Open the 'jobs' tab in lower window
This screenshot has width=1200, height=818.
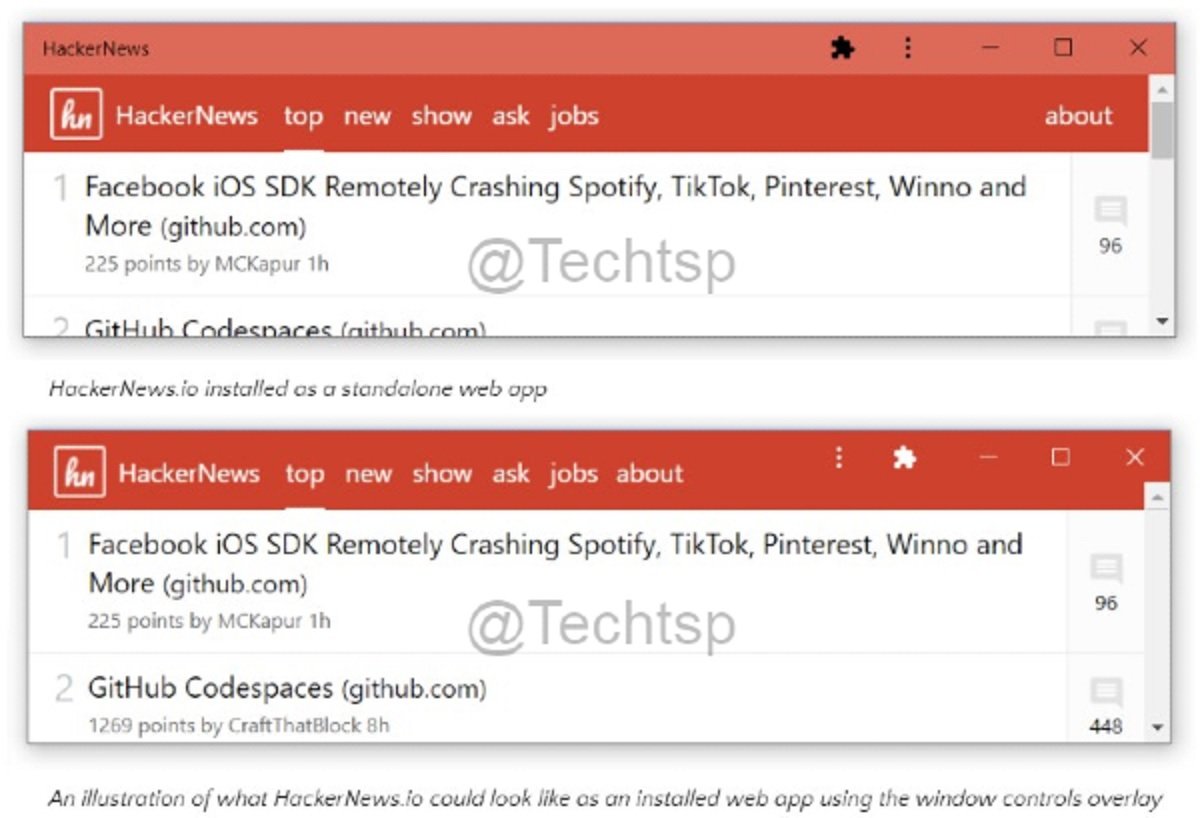(573, 474)
